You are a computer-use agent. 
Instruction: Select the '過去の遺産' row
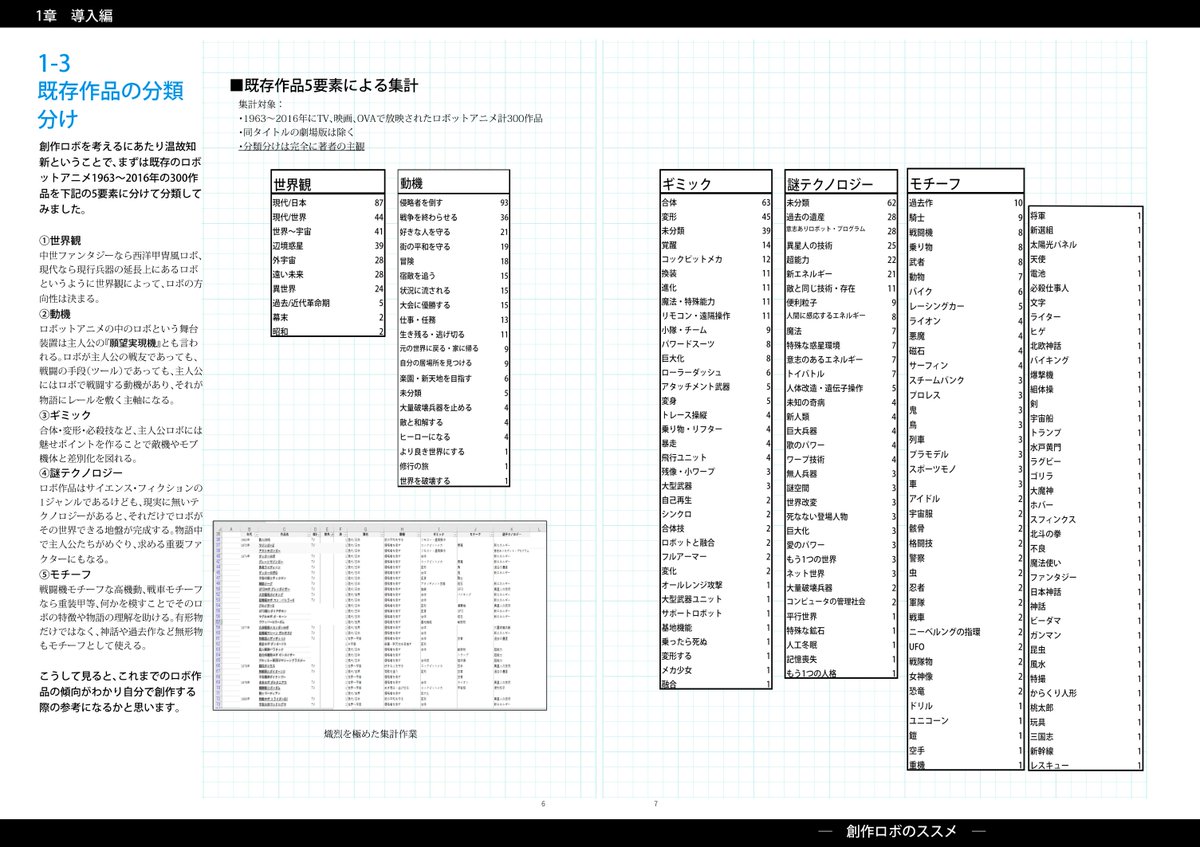tap(841, 217)
